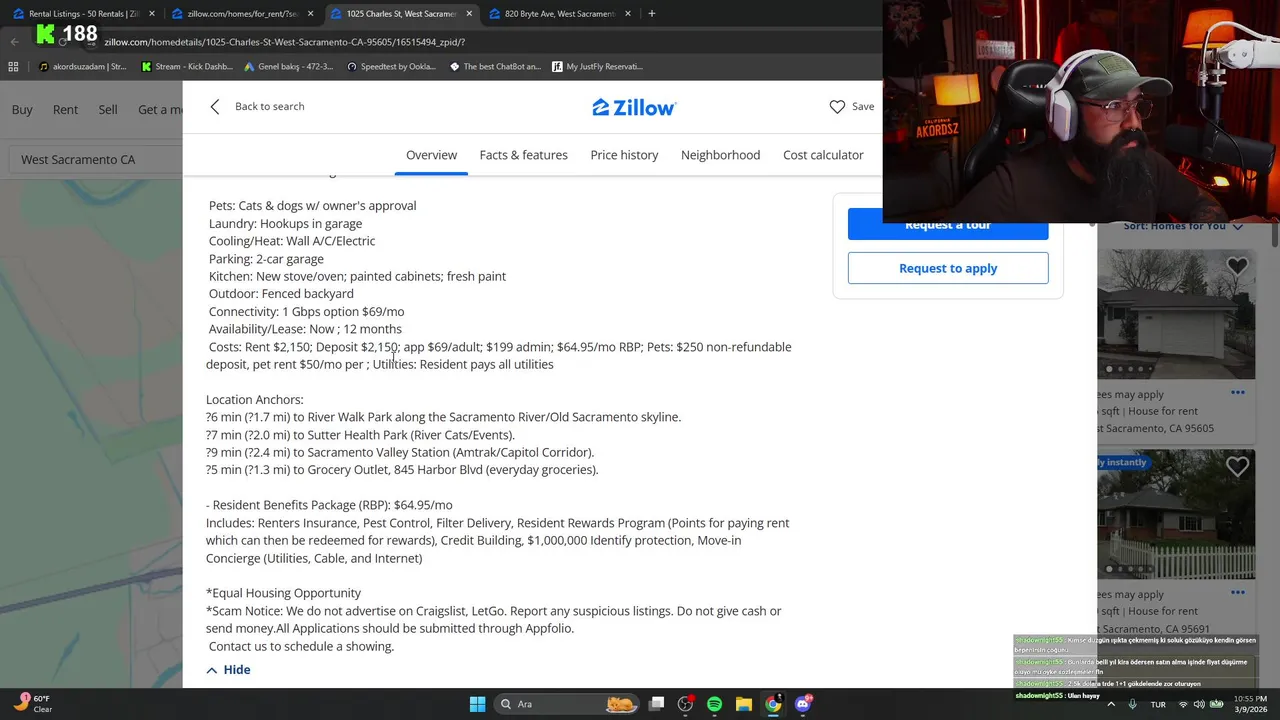Open the Speedtest by Ookla bookmark
Screen dimensions: 1280x720
click(391, 67)
